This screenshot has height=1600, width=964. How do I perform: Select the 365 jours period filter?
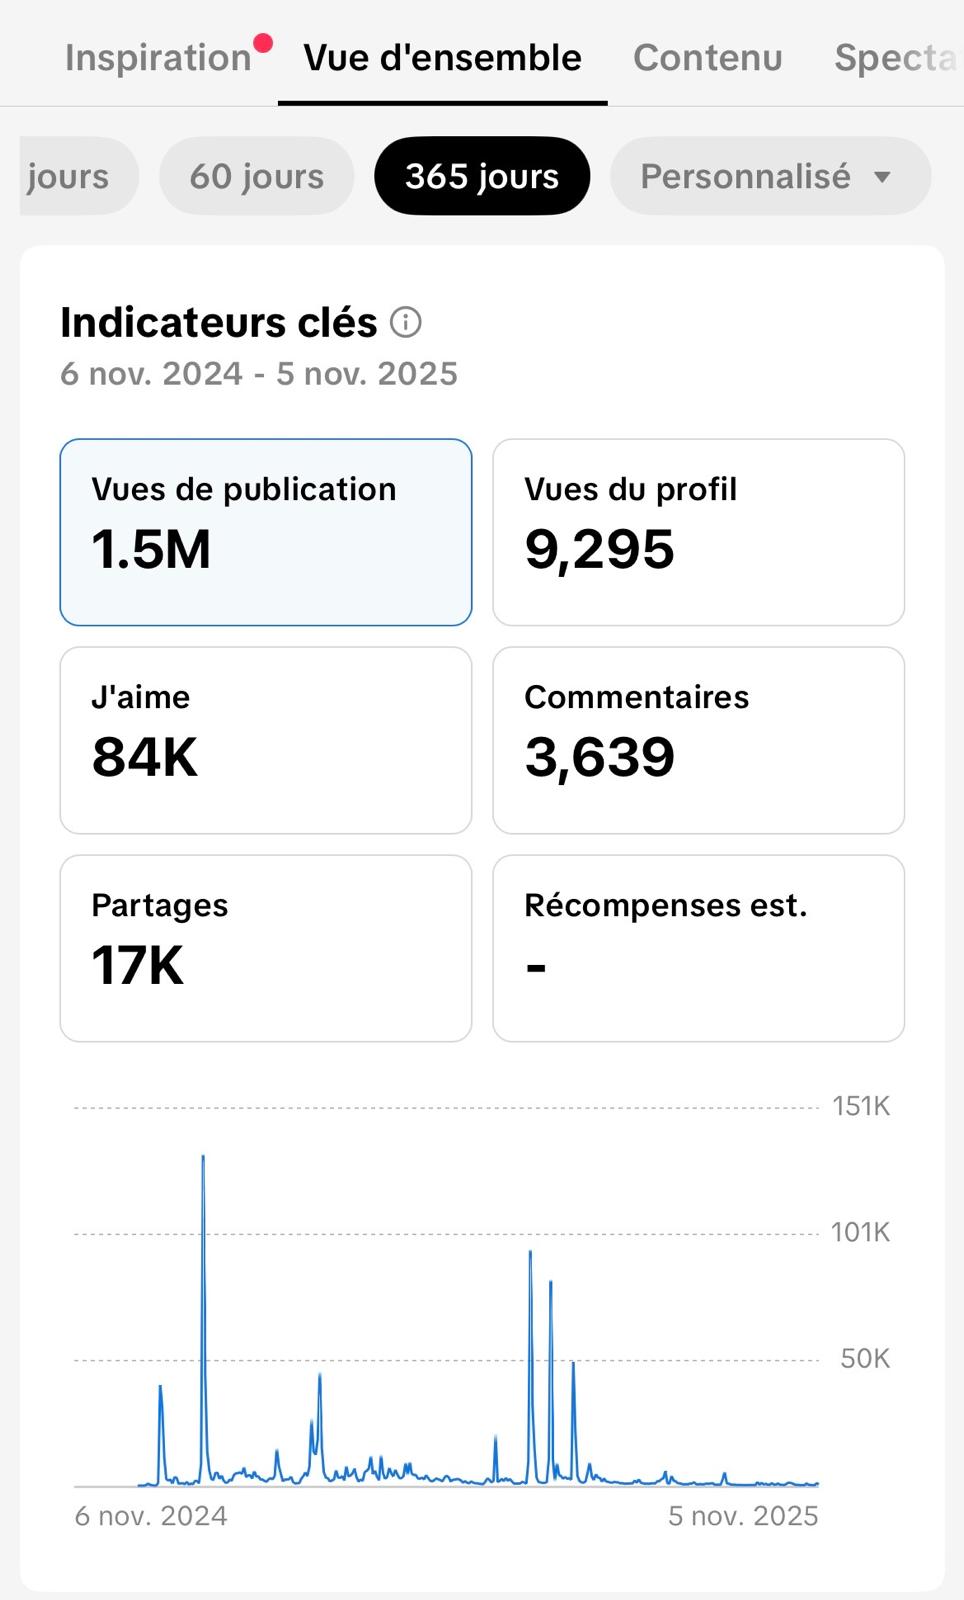coord(482,177)
